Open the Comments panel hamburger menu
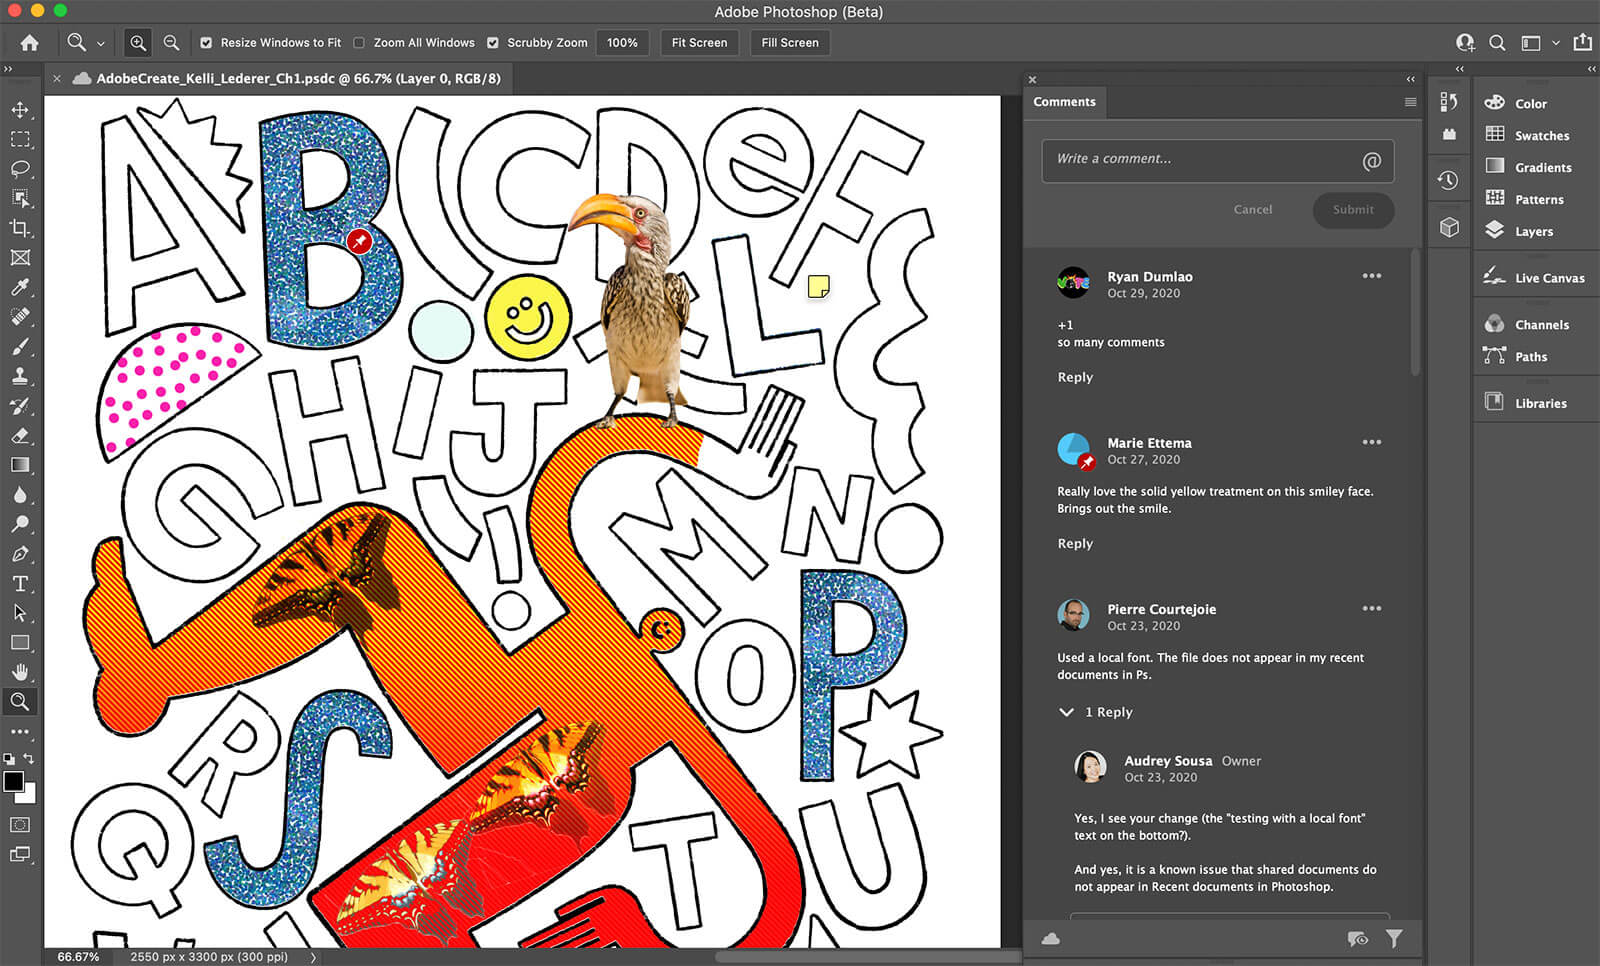This screenshot has width=1600, height=966. (1410, 102)
